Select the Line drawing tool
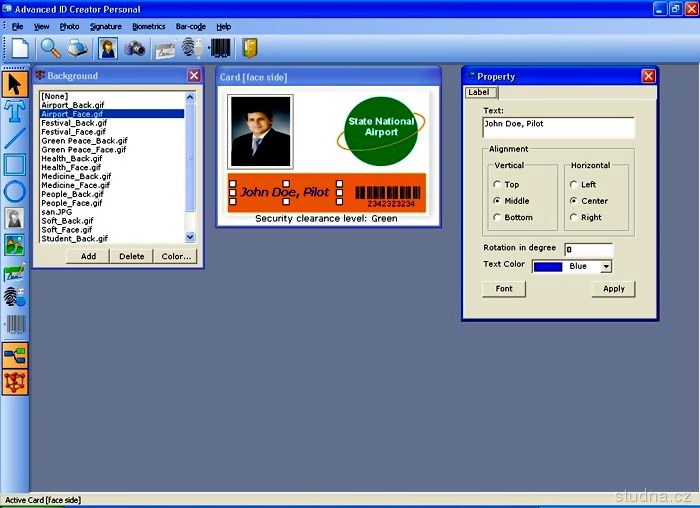The image size is (700, 508). (x=15, y=137)
